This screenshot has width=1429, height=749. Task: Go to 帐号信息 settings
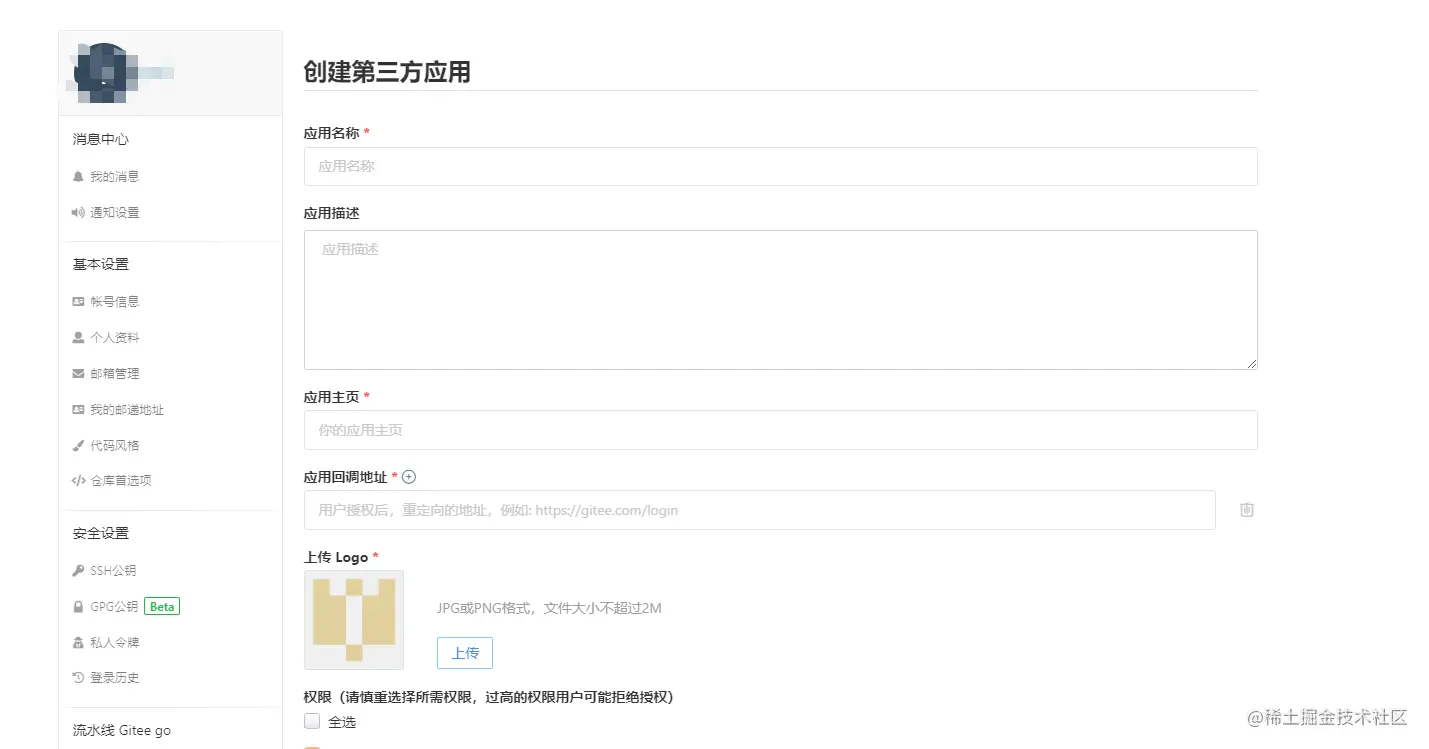[114, 301]
